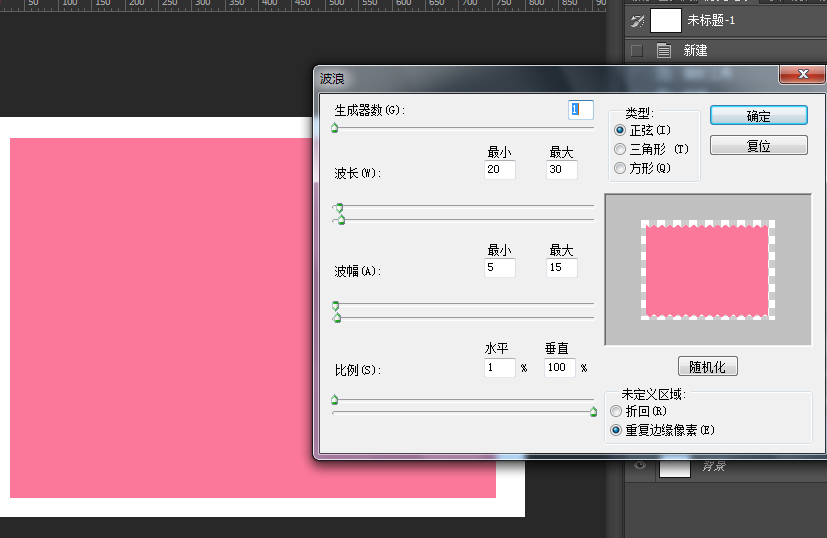Click the 波幅 minimum value field

pyautogui.click(x=499, y=267)
